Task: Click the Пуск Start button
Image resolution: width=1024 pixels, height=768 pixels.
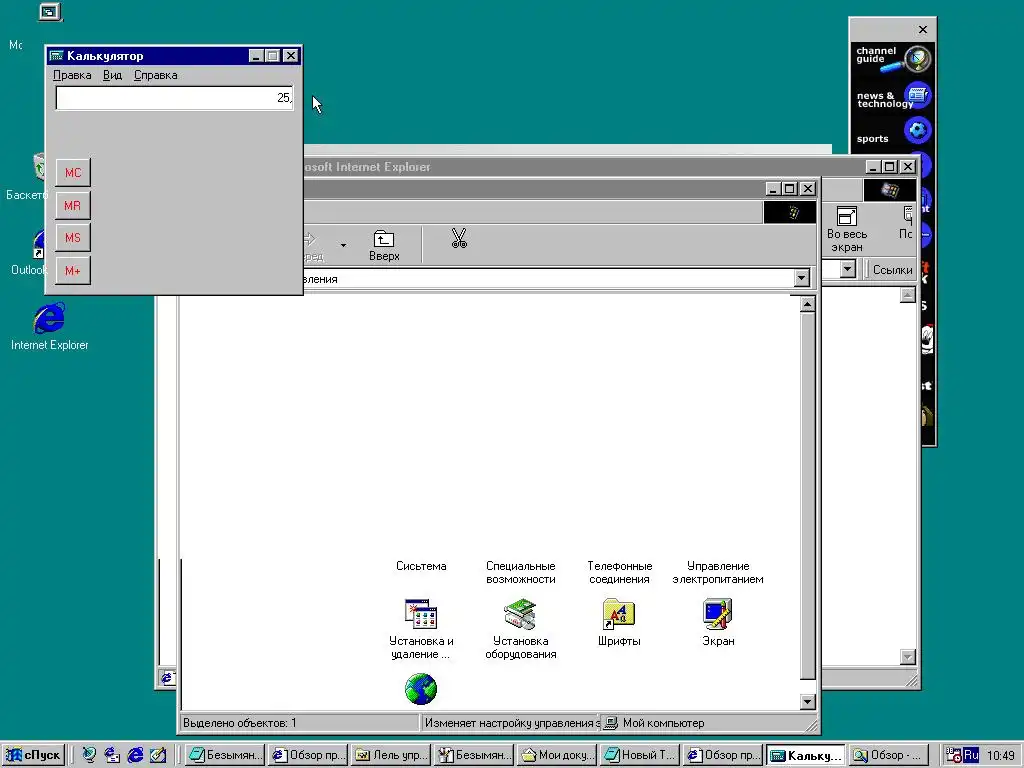Action: 33,755
